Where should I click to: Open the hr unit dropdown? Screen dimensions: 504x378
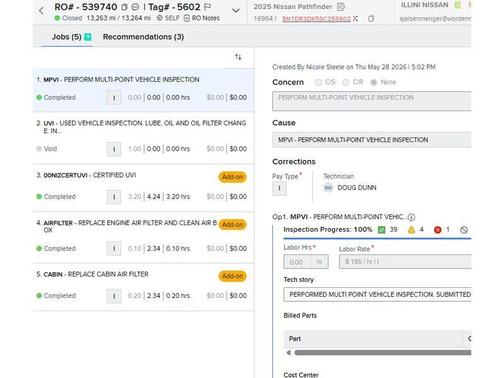319,262
